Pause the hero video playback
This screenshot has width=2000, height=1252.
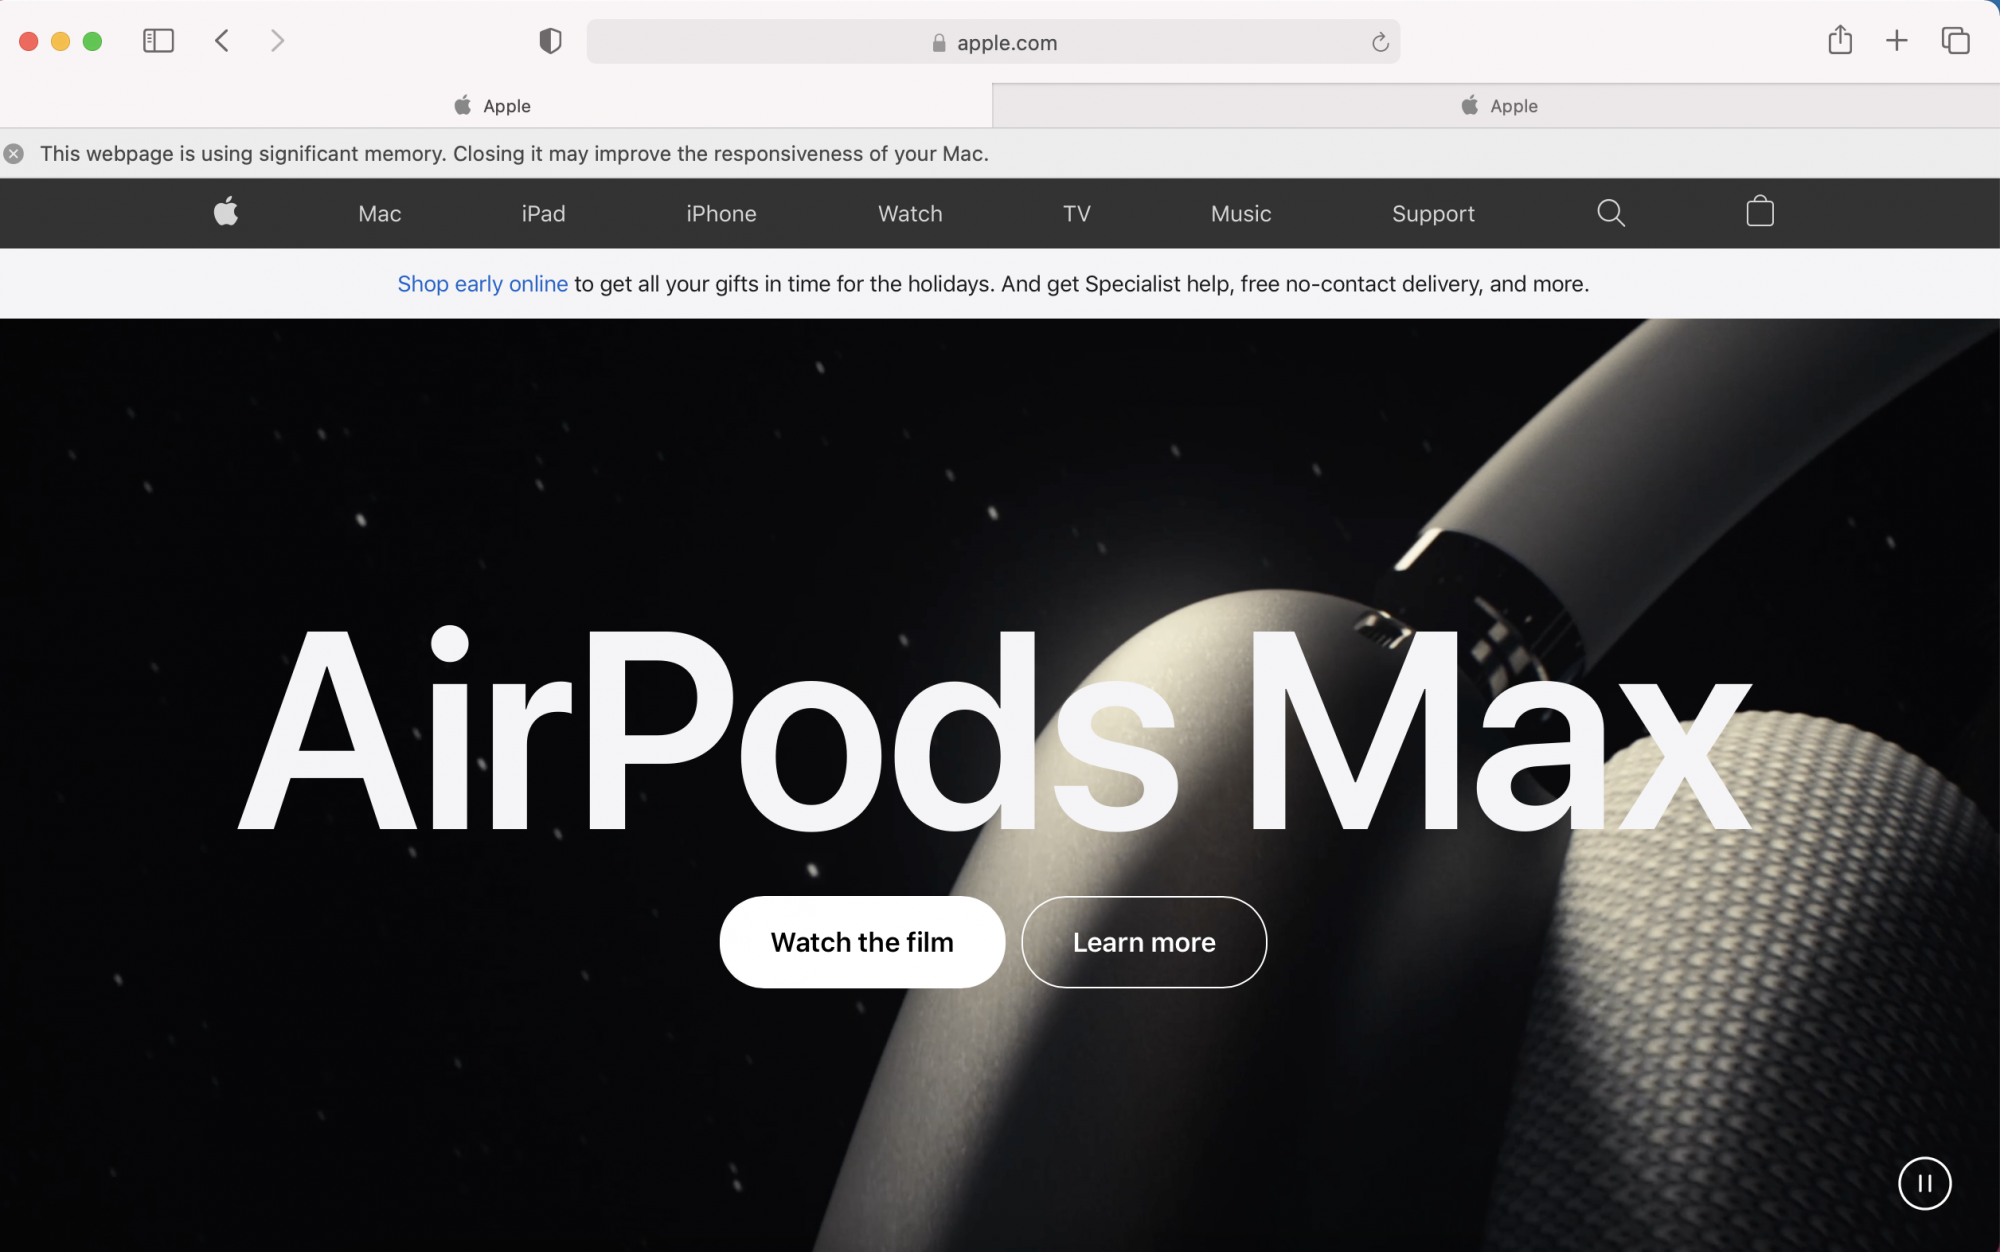[x=1924, y=1183]
